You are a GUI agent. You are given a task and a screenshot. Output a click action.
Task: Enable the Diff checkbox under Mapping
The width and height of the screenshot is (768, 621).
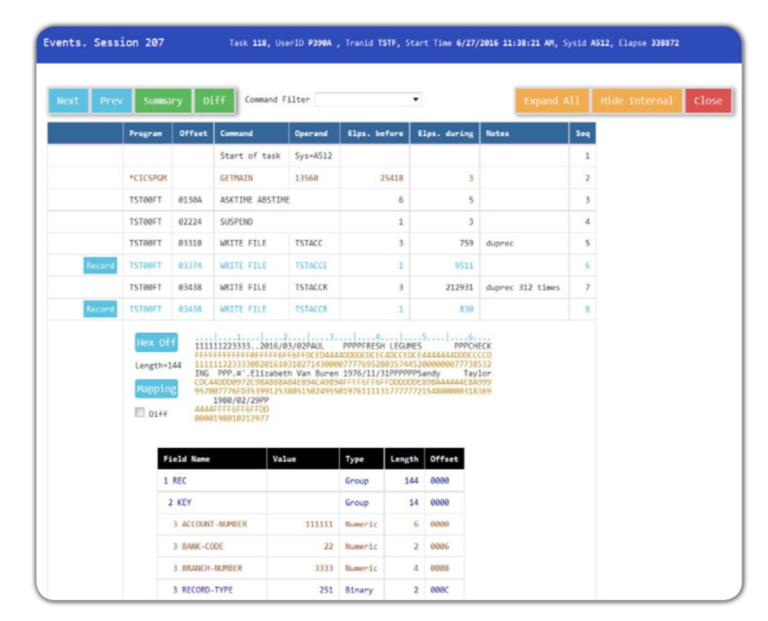pos(139,412)
